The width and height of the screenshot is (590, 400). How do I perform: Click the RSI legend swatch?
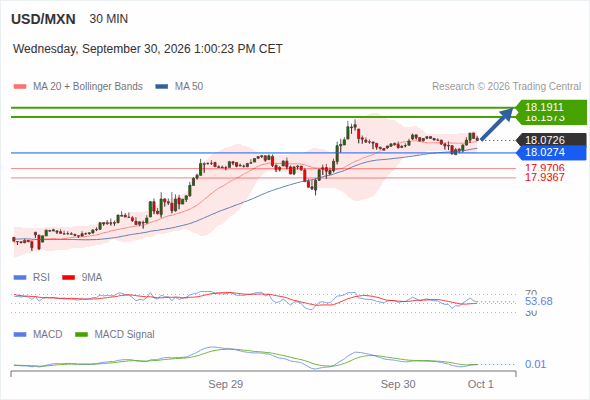point(20,278)
